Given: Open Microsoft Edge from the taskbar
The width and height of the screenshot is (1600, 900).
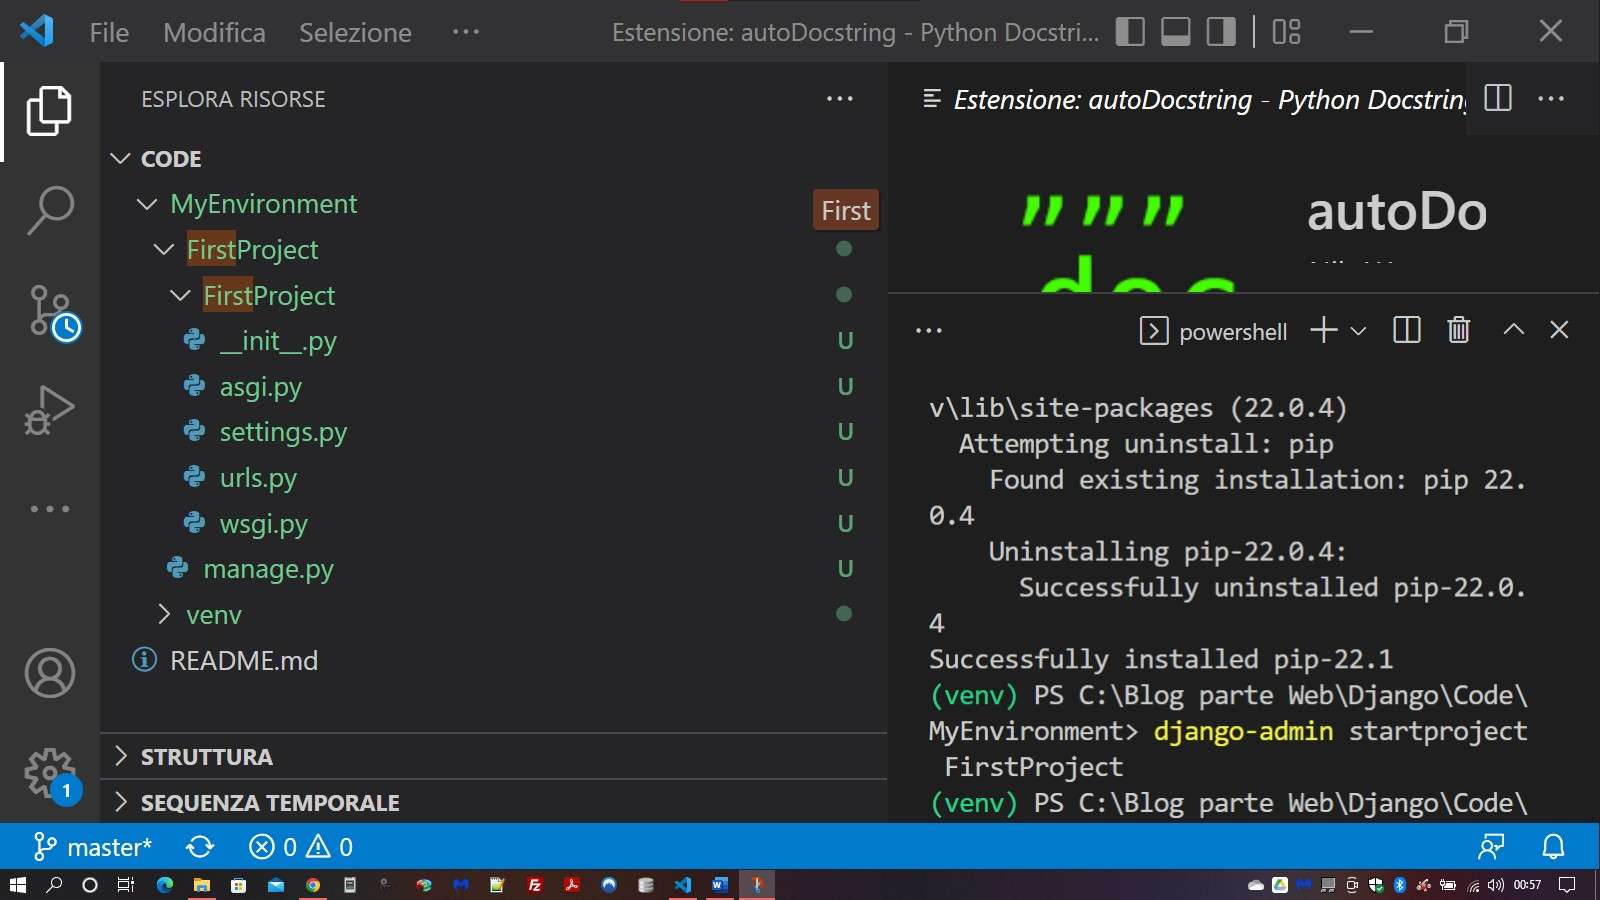Looking at the screenshot, I should [x=165, y=884].
